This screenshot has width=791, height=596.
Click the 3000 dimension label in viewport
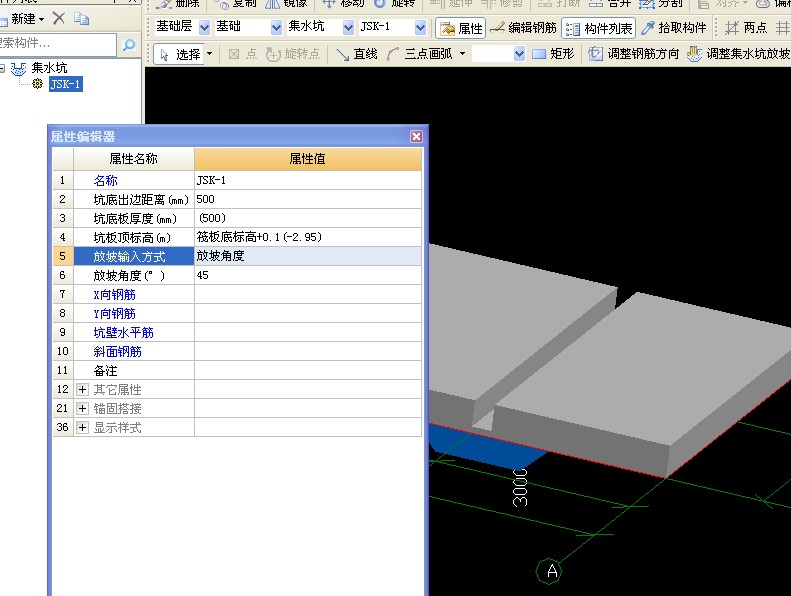(x=520, y=487)
